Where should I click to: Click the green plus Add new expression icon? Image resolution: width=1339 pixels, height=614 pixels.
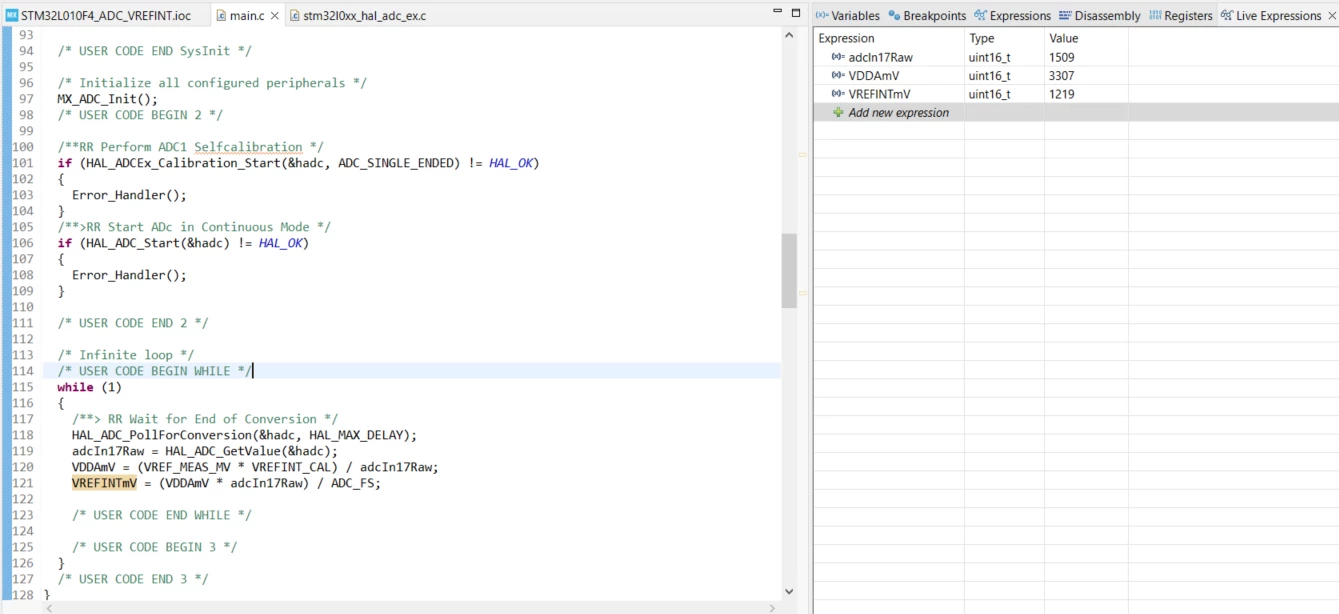[838, 113]
